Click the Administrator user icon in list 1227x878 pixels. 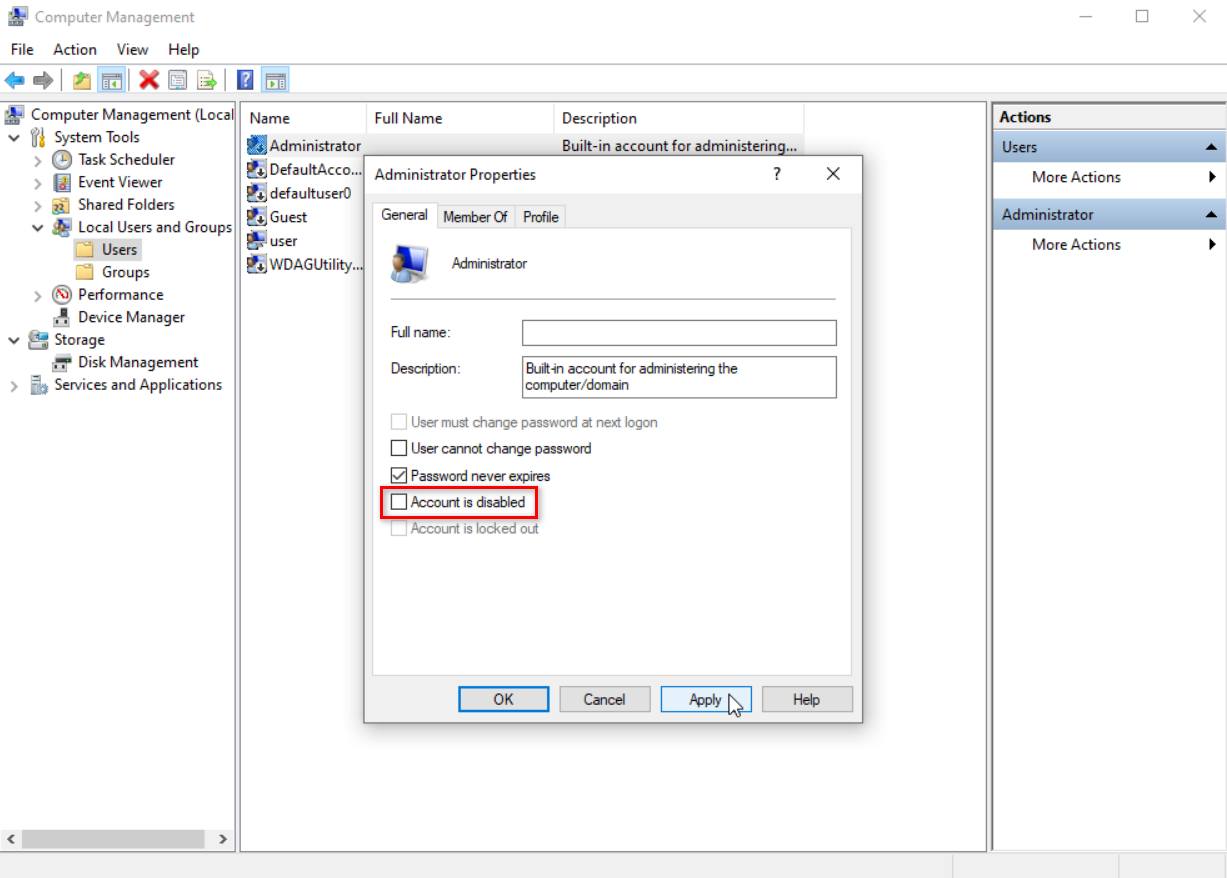pos(257,146)
